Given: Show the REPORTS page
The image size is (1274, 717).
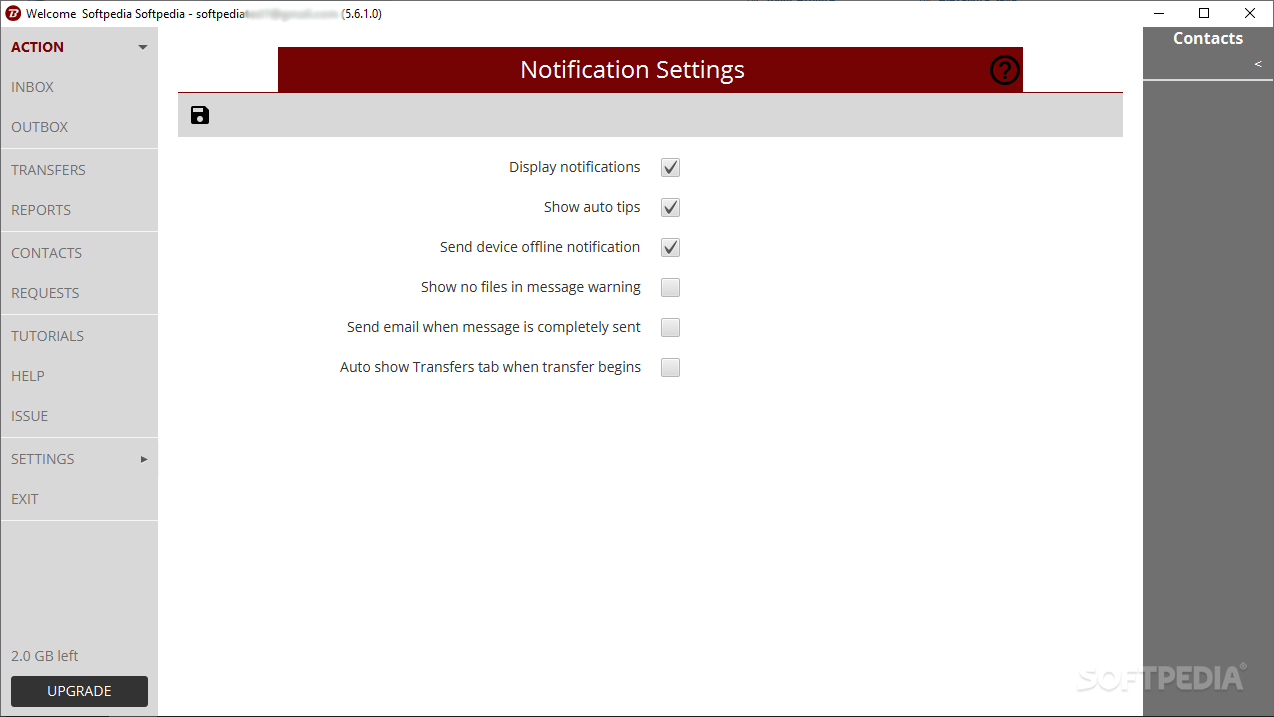Looking at the screenshot, I should (x=41, y=210).
